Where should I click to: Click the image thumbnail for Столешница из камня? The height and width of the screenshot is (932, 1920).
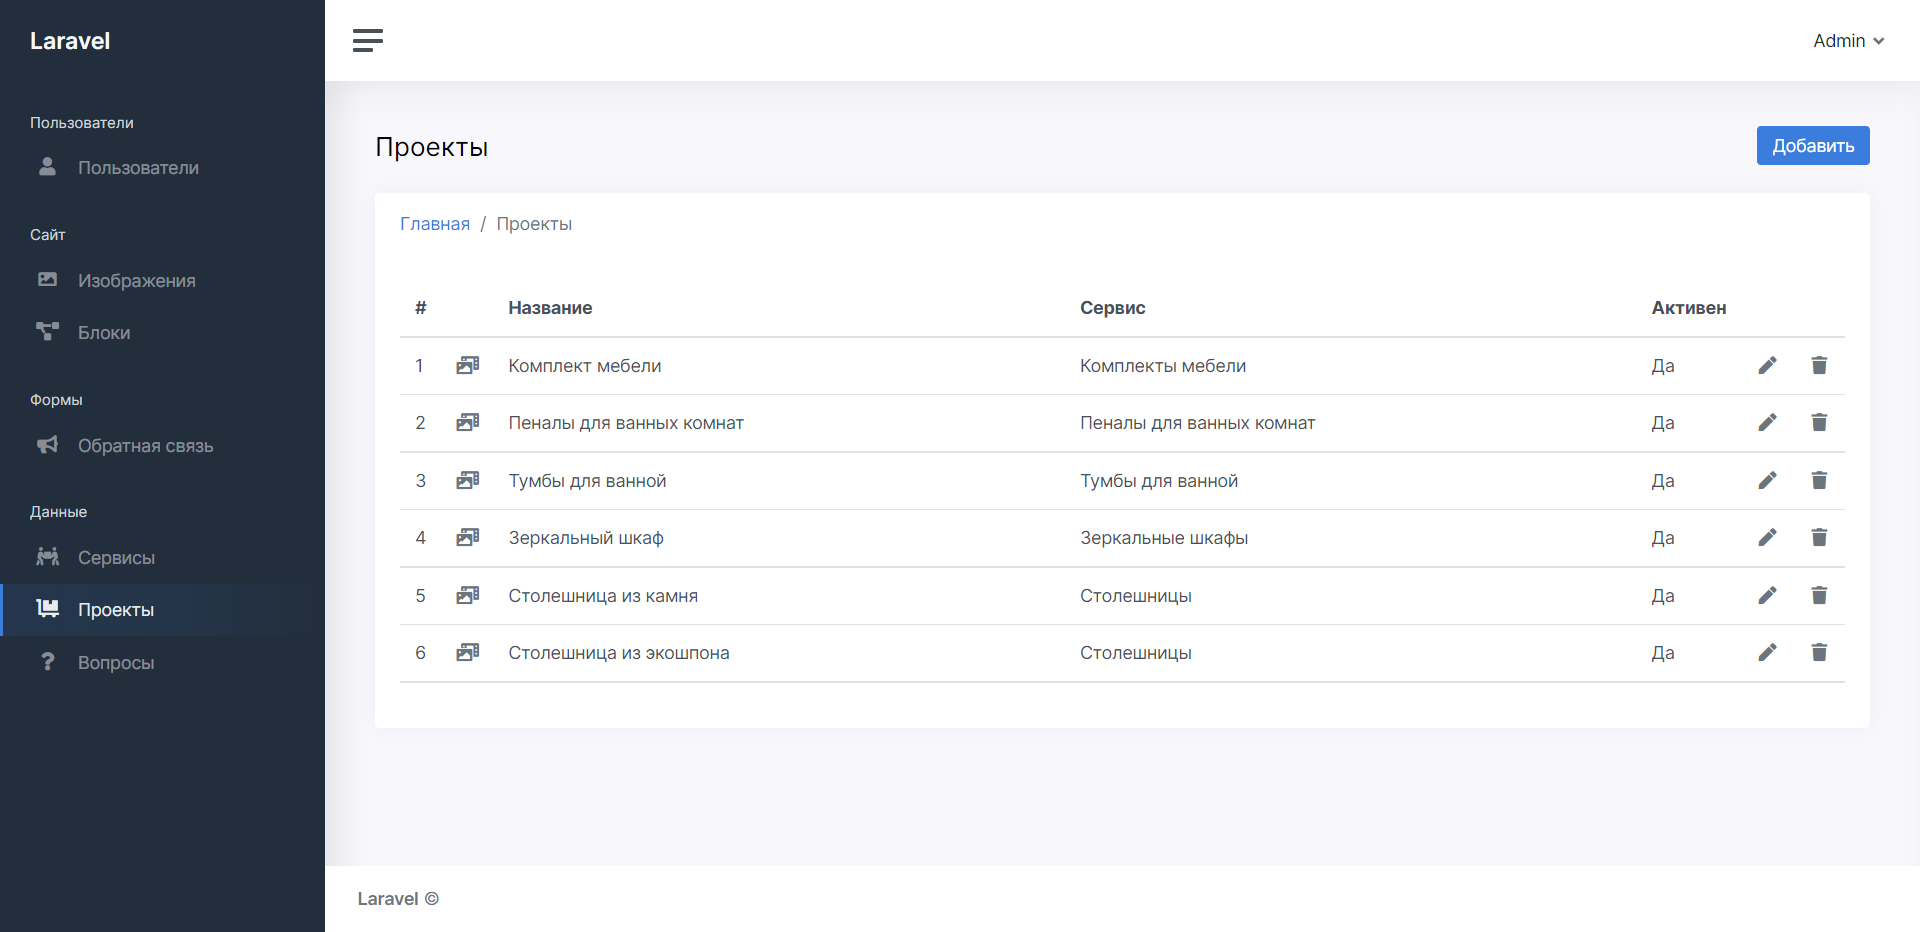pyautogui.click(x=467, y=595)
